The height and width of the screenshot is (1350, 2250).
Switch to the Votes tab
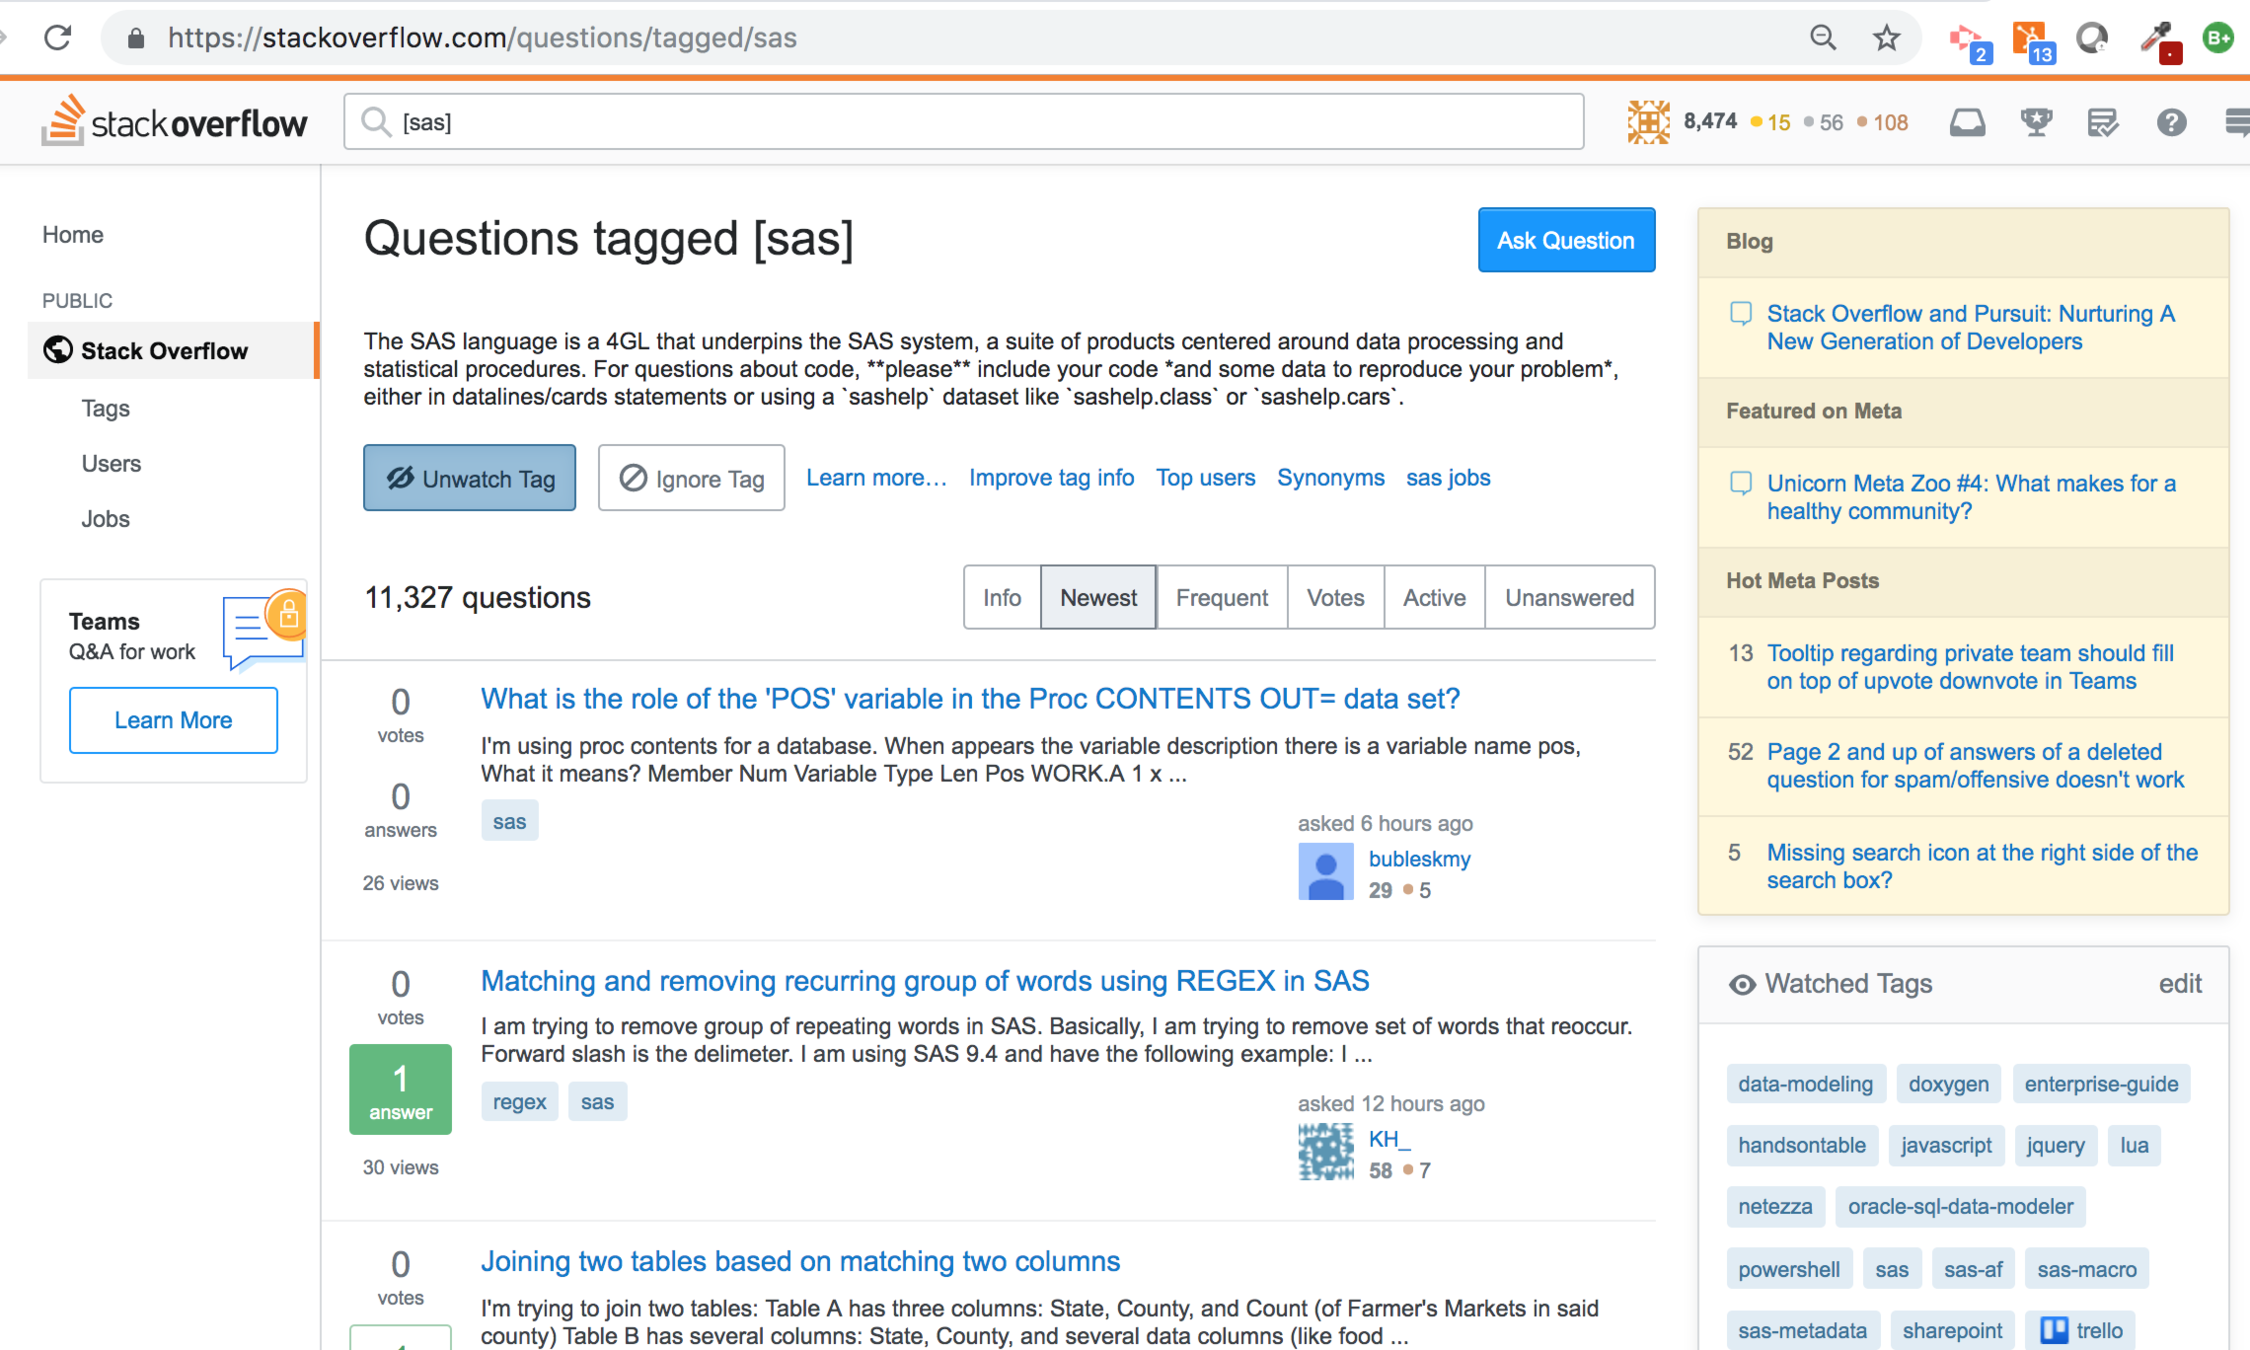(1334, 597)
